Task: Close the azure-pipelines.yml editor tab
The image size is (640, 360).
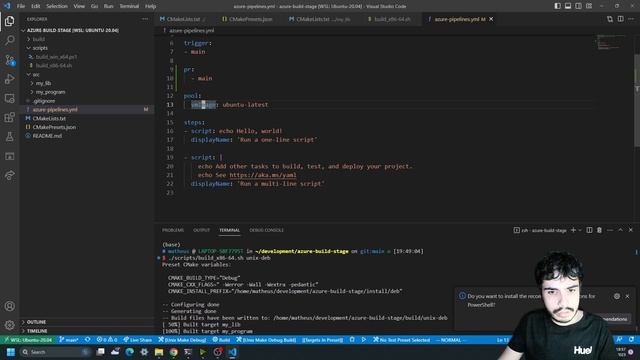Action: [x=491, y=19]
